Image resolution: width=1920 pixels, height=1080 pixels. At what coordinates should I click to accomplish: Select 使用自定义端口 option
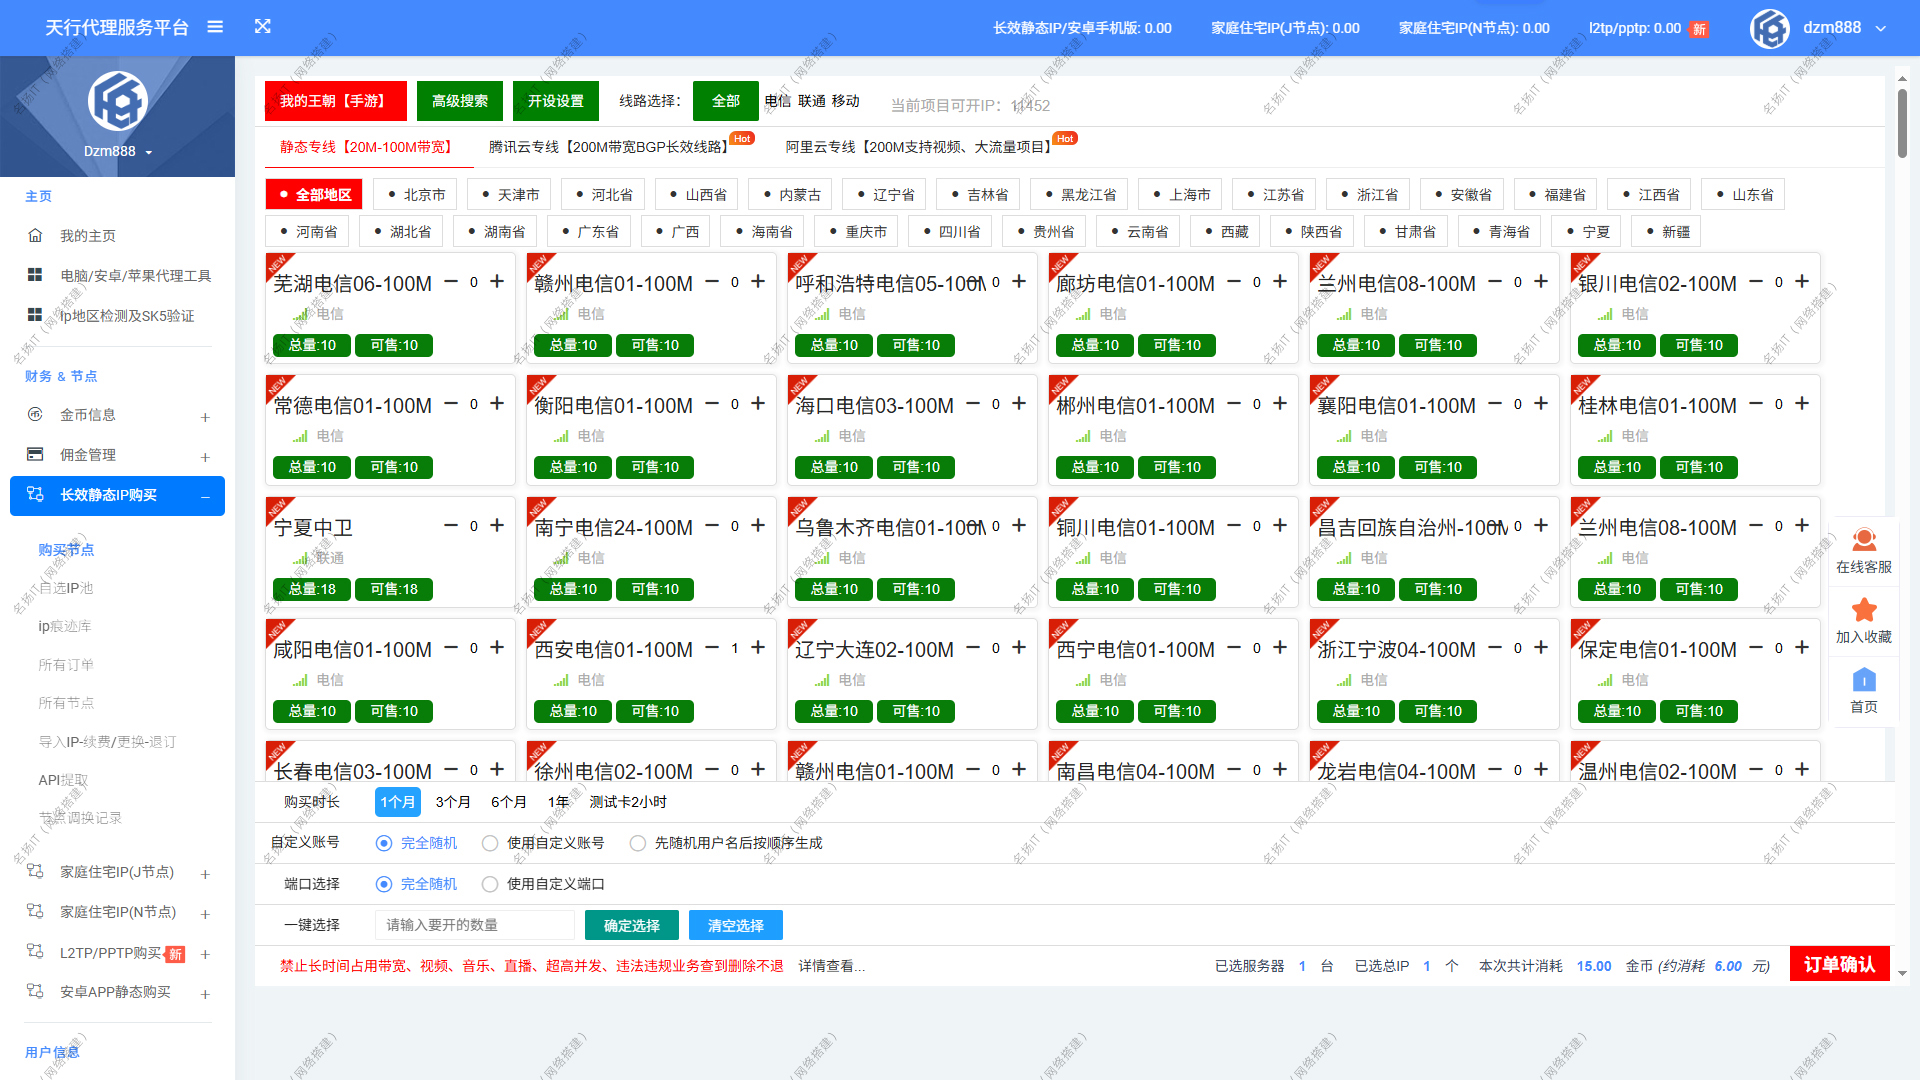click(490, 884)
